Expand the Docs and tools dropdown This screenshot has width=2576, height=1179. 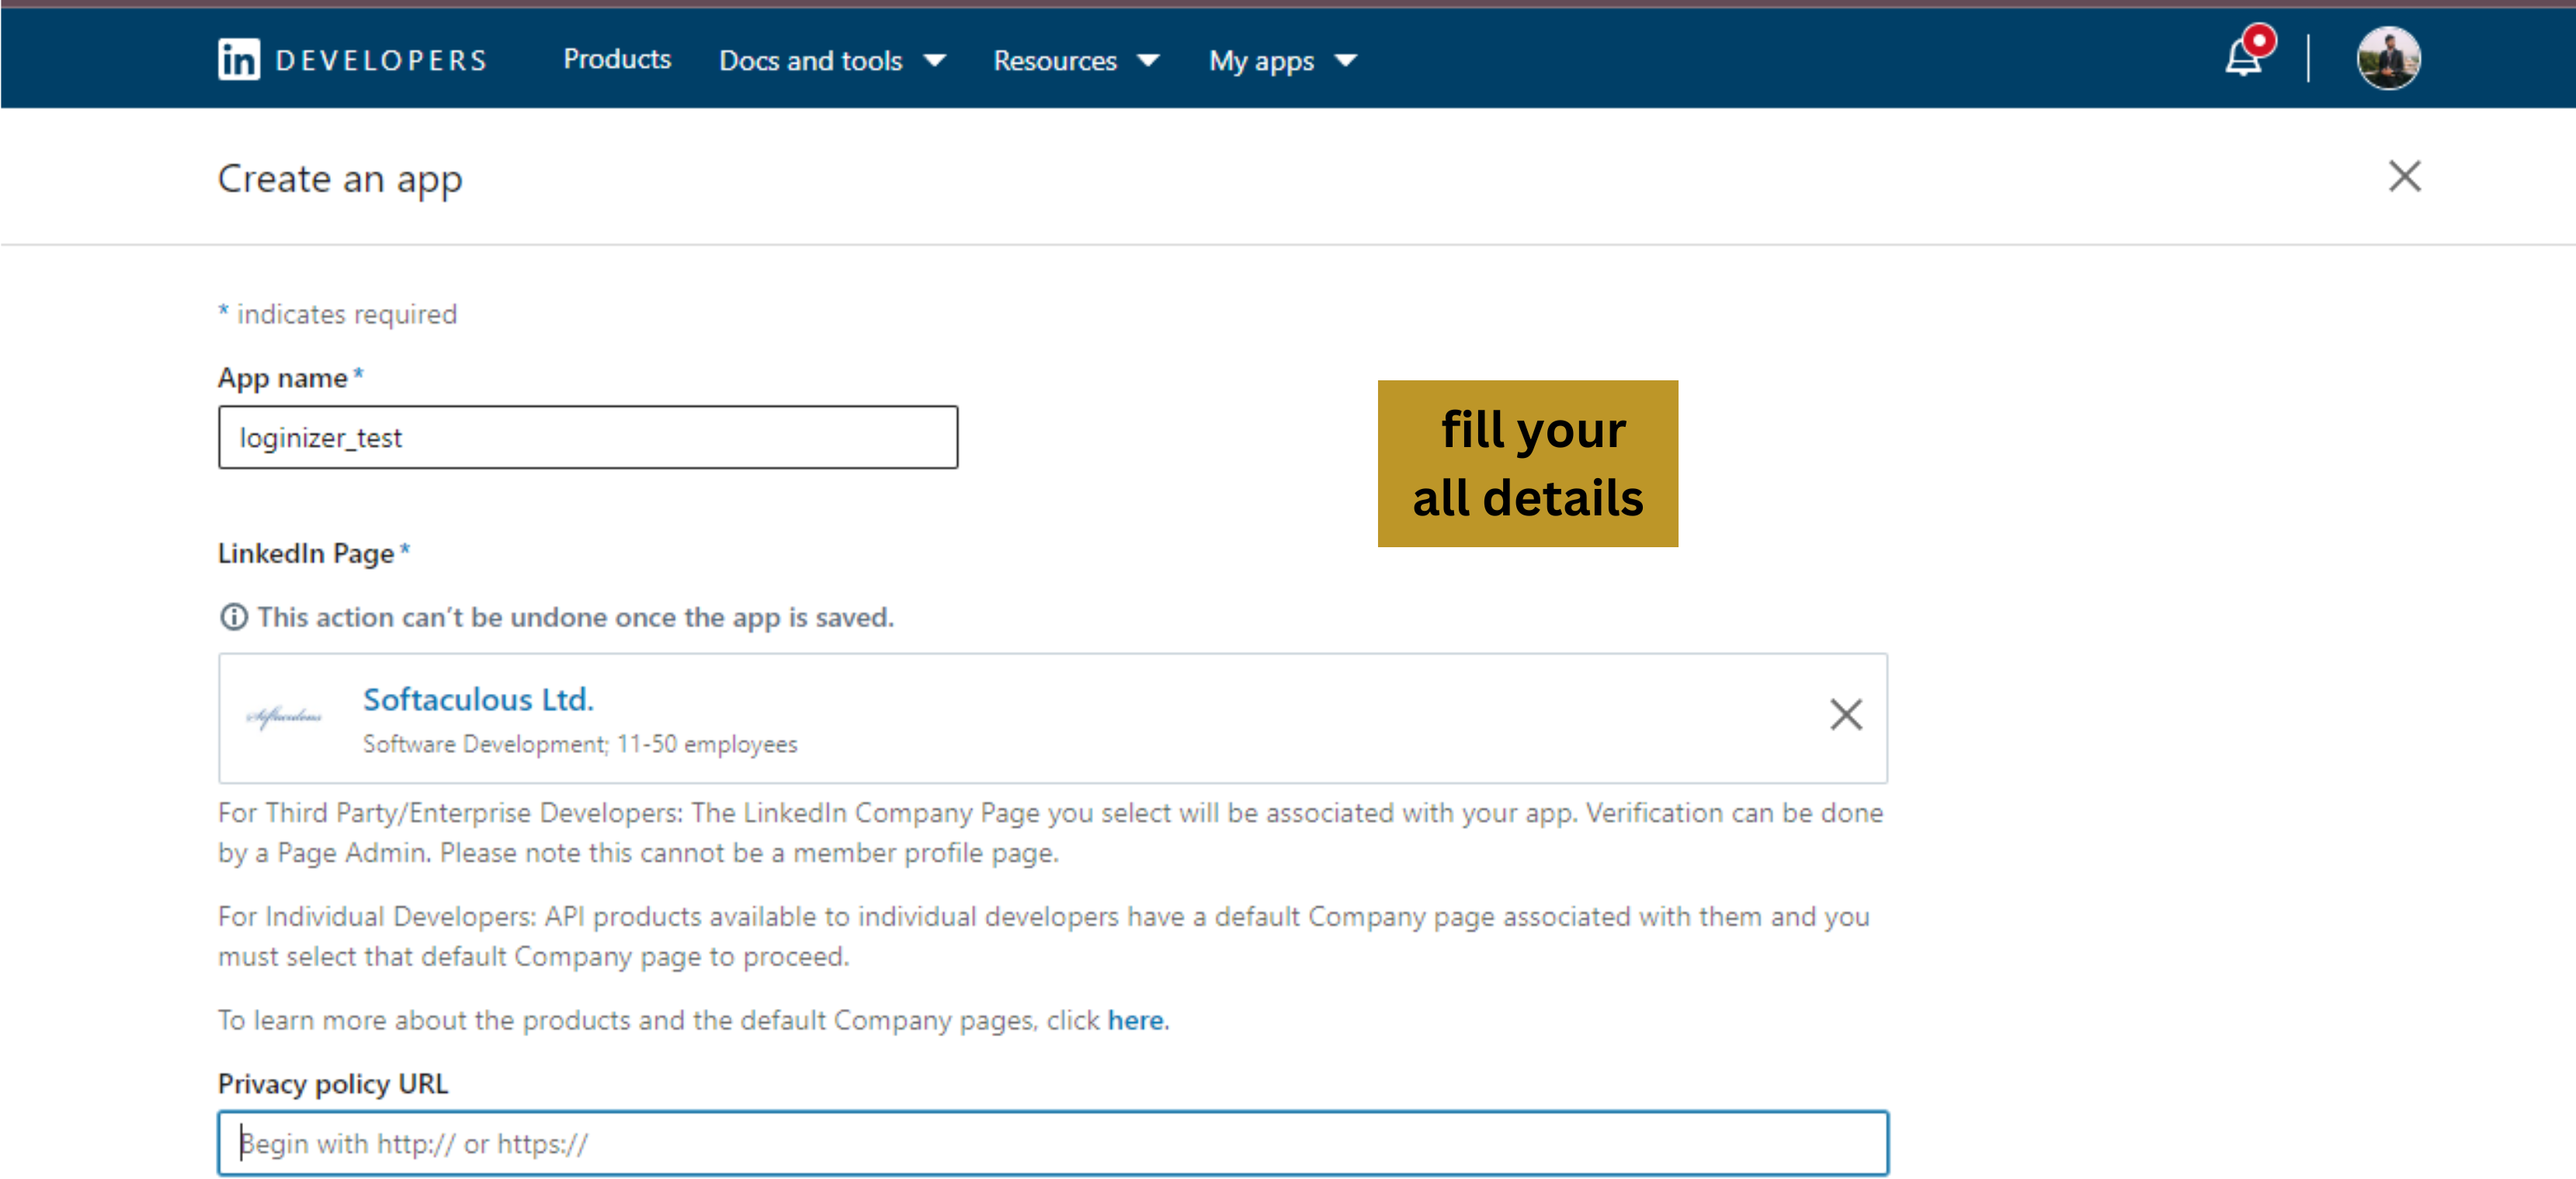tap(832, 61)
